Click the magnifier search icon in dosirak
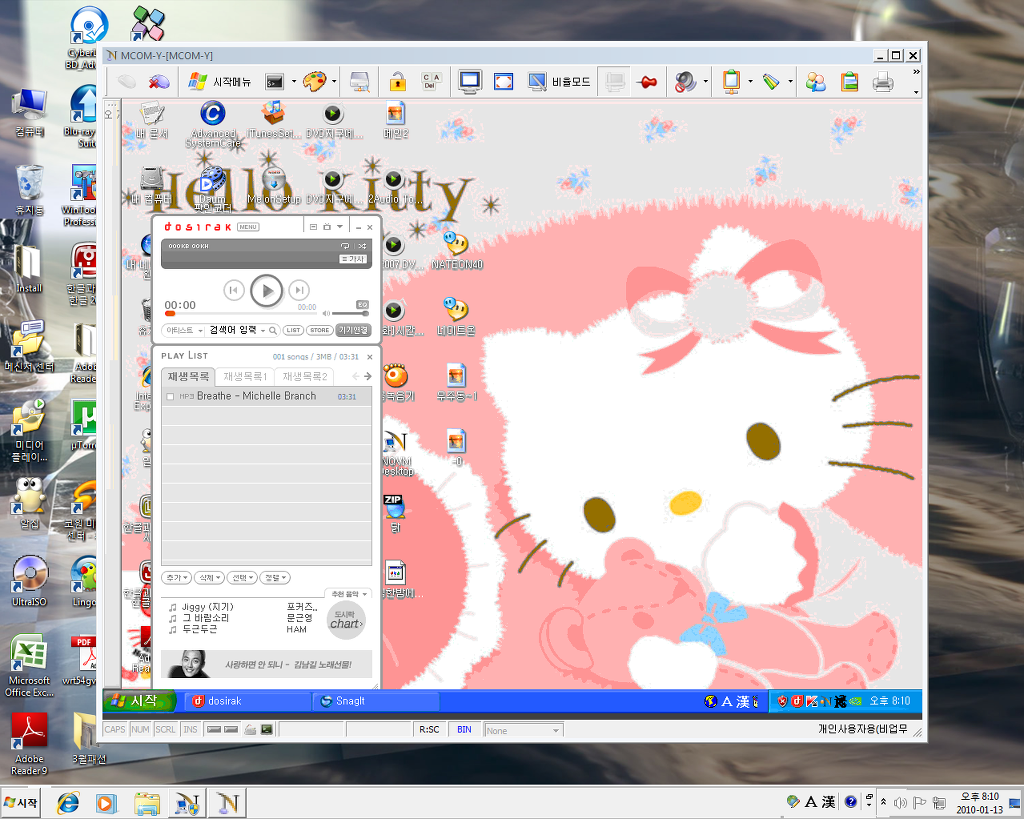 (x=273, y=330)
